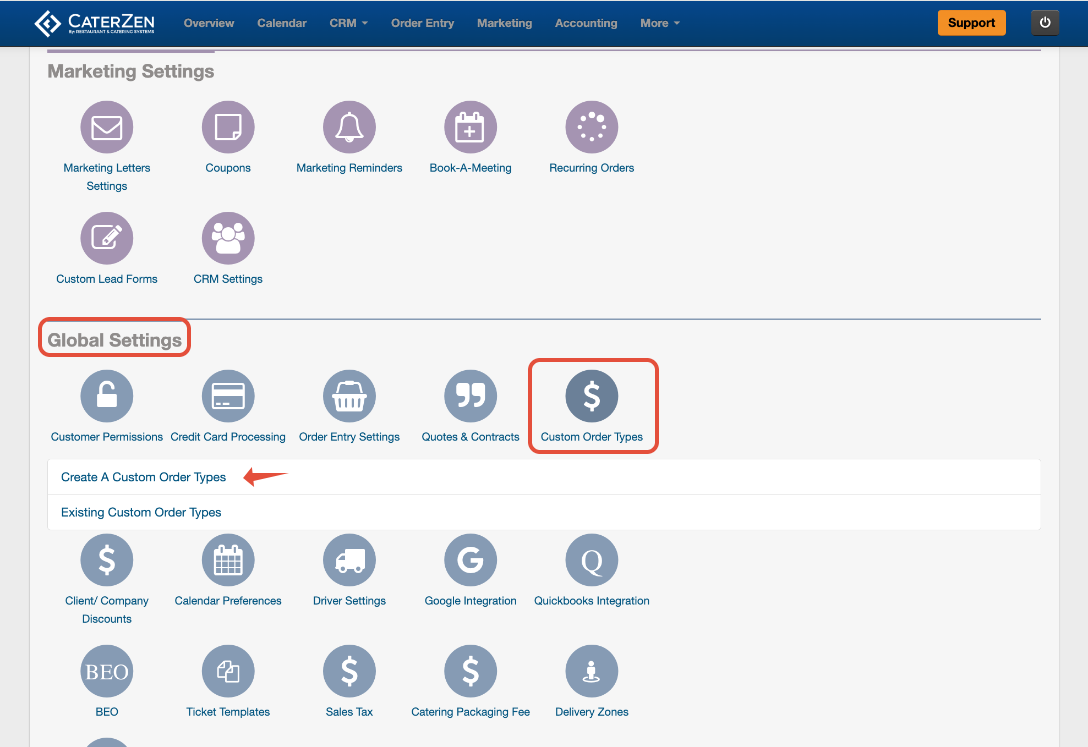The image size is (1088, 747).
Task: Click the Calendar Preferences label
Action: pyautogui.click(x=228, y=601)
